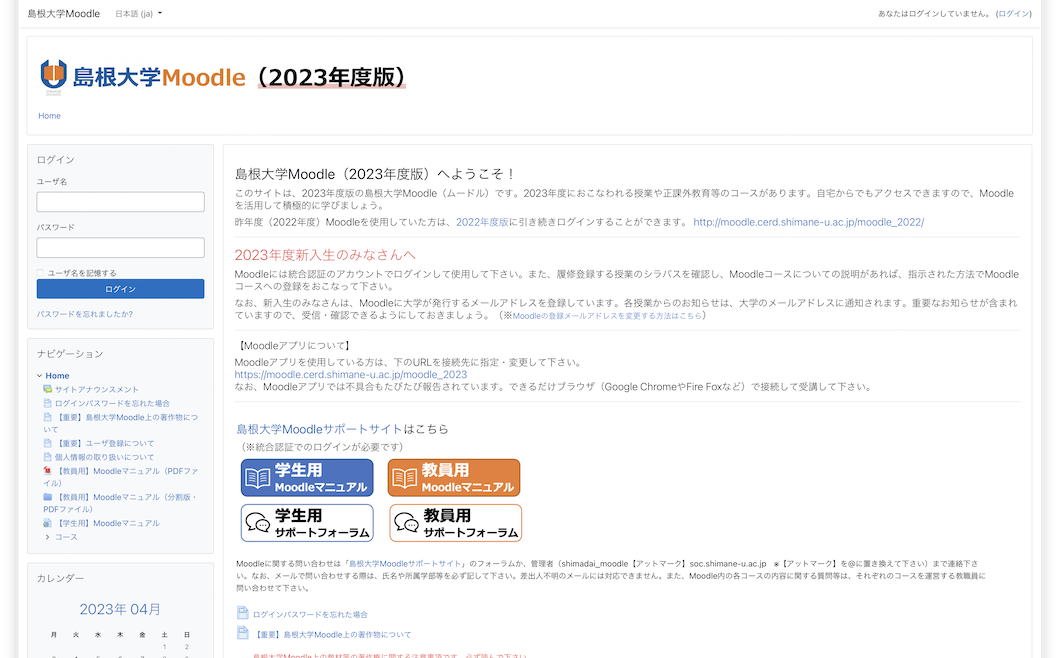This screenshot has width=1060, height=658.
Task: Click the ユーザ名 input field
Action: tap(120, 202)
